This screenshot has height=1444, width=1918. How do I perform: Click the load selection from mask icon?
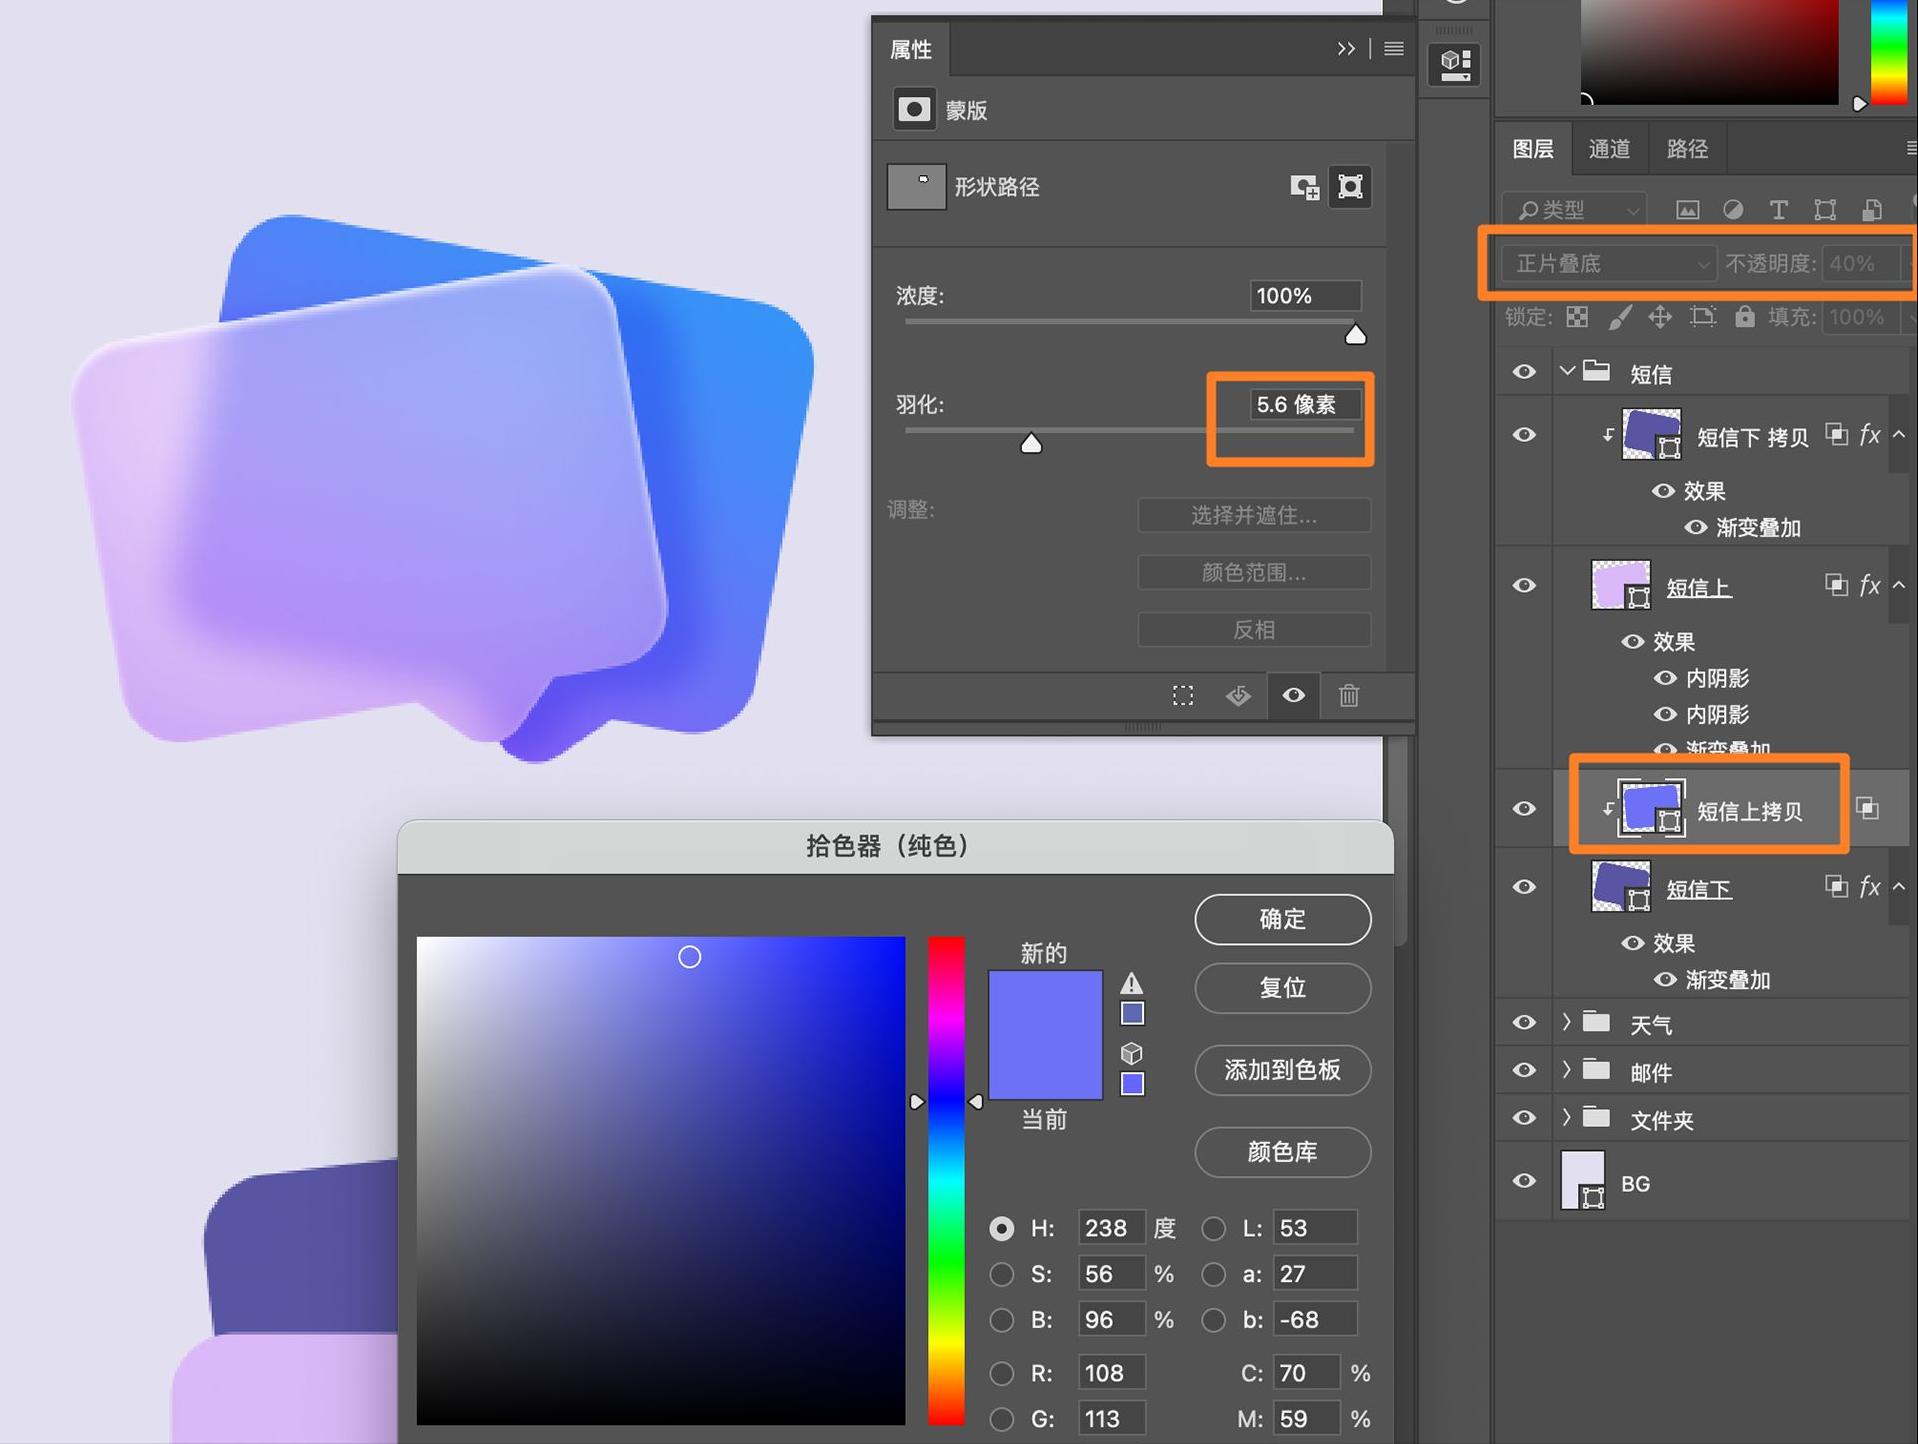coord(1183,695)
